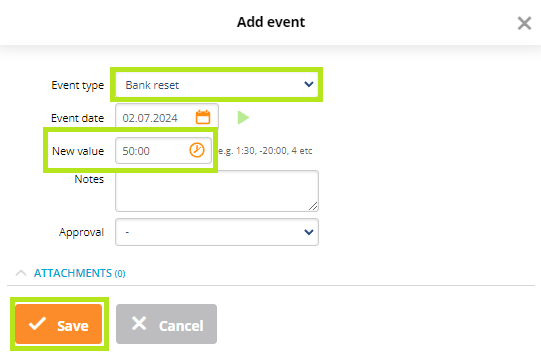Save the new event

tap(59, 324)
